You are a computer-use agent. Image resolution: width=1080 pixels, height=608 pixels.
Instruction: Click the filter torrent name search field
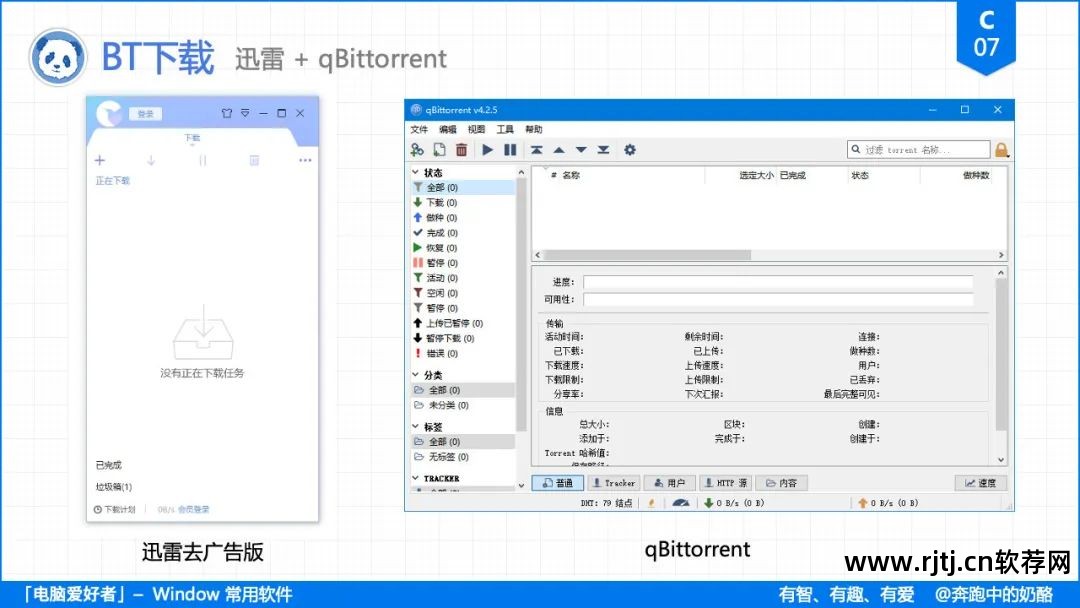coord(919,149)
